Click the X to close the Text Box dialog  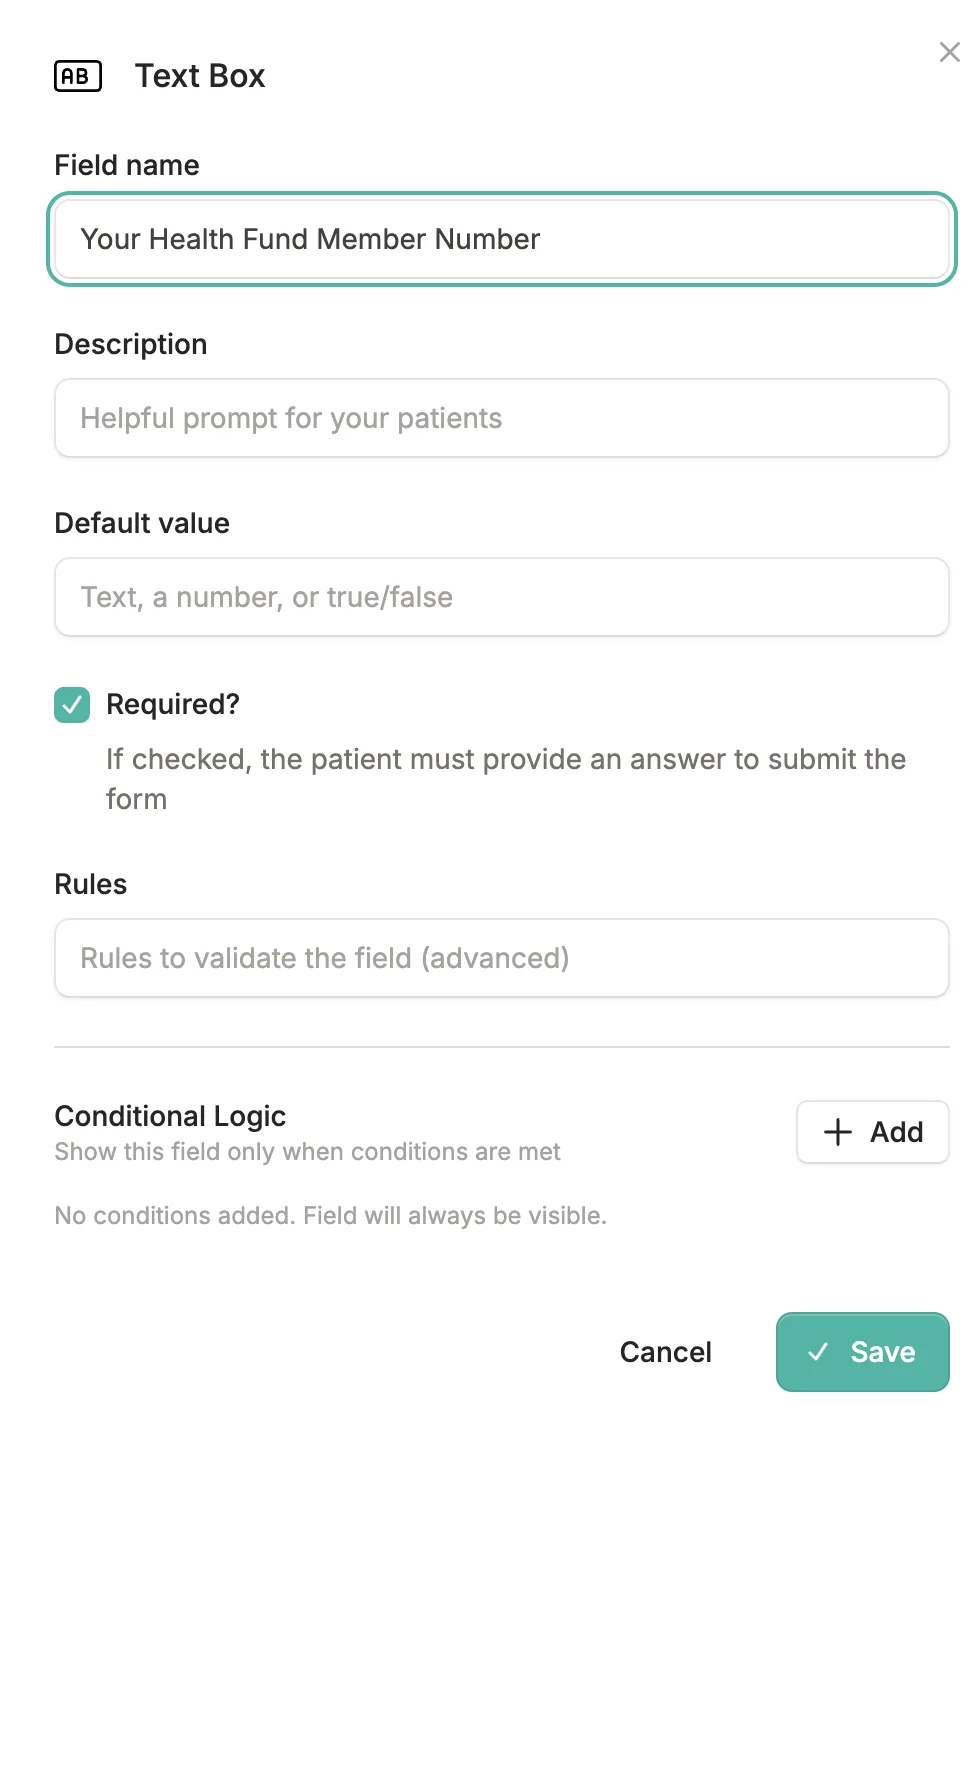(948, 52)
